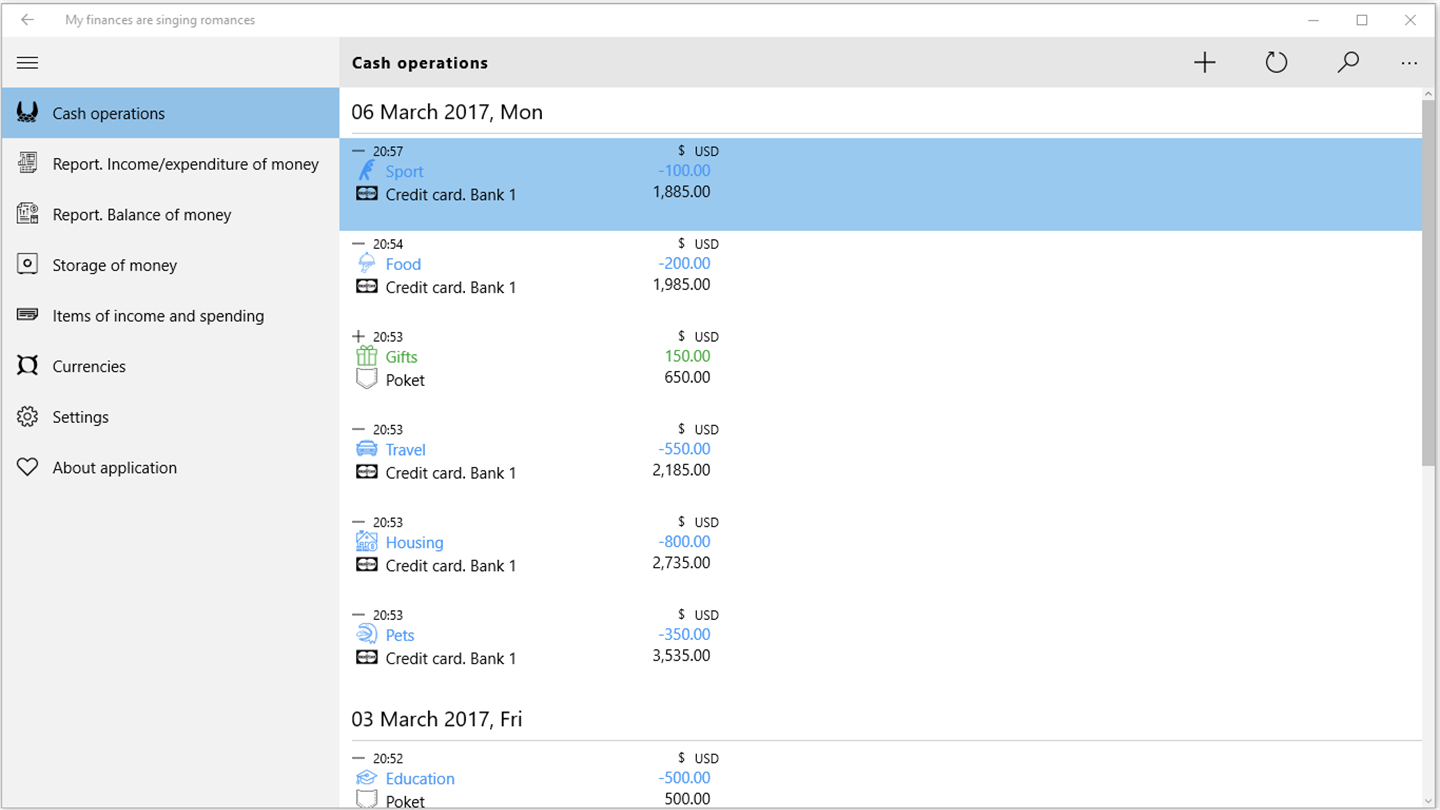Viewport: 1440px width, 810px height.
Task: Open search with the magnifier icon
Action: pyautogui.click(x=1348, y=63)
